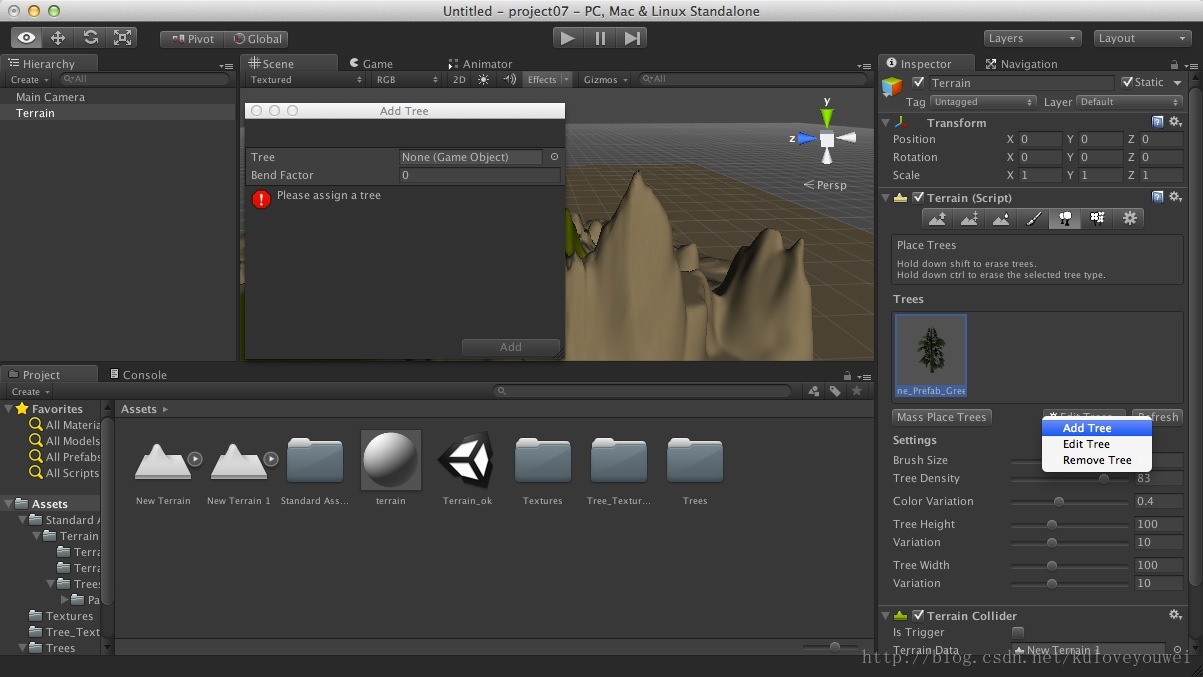Image resolution: width=1203 pixels, height=677 pixels.
Task: Click the Mass Place Trees button
Action: pos(942,417)
